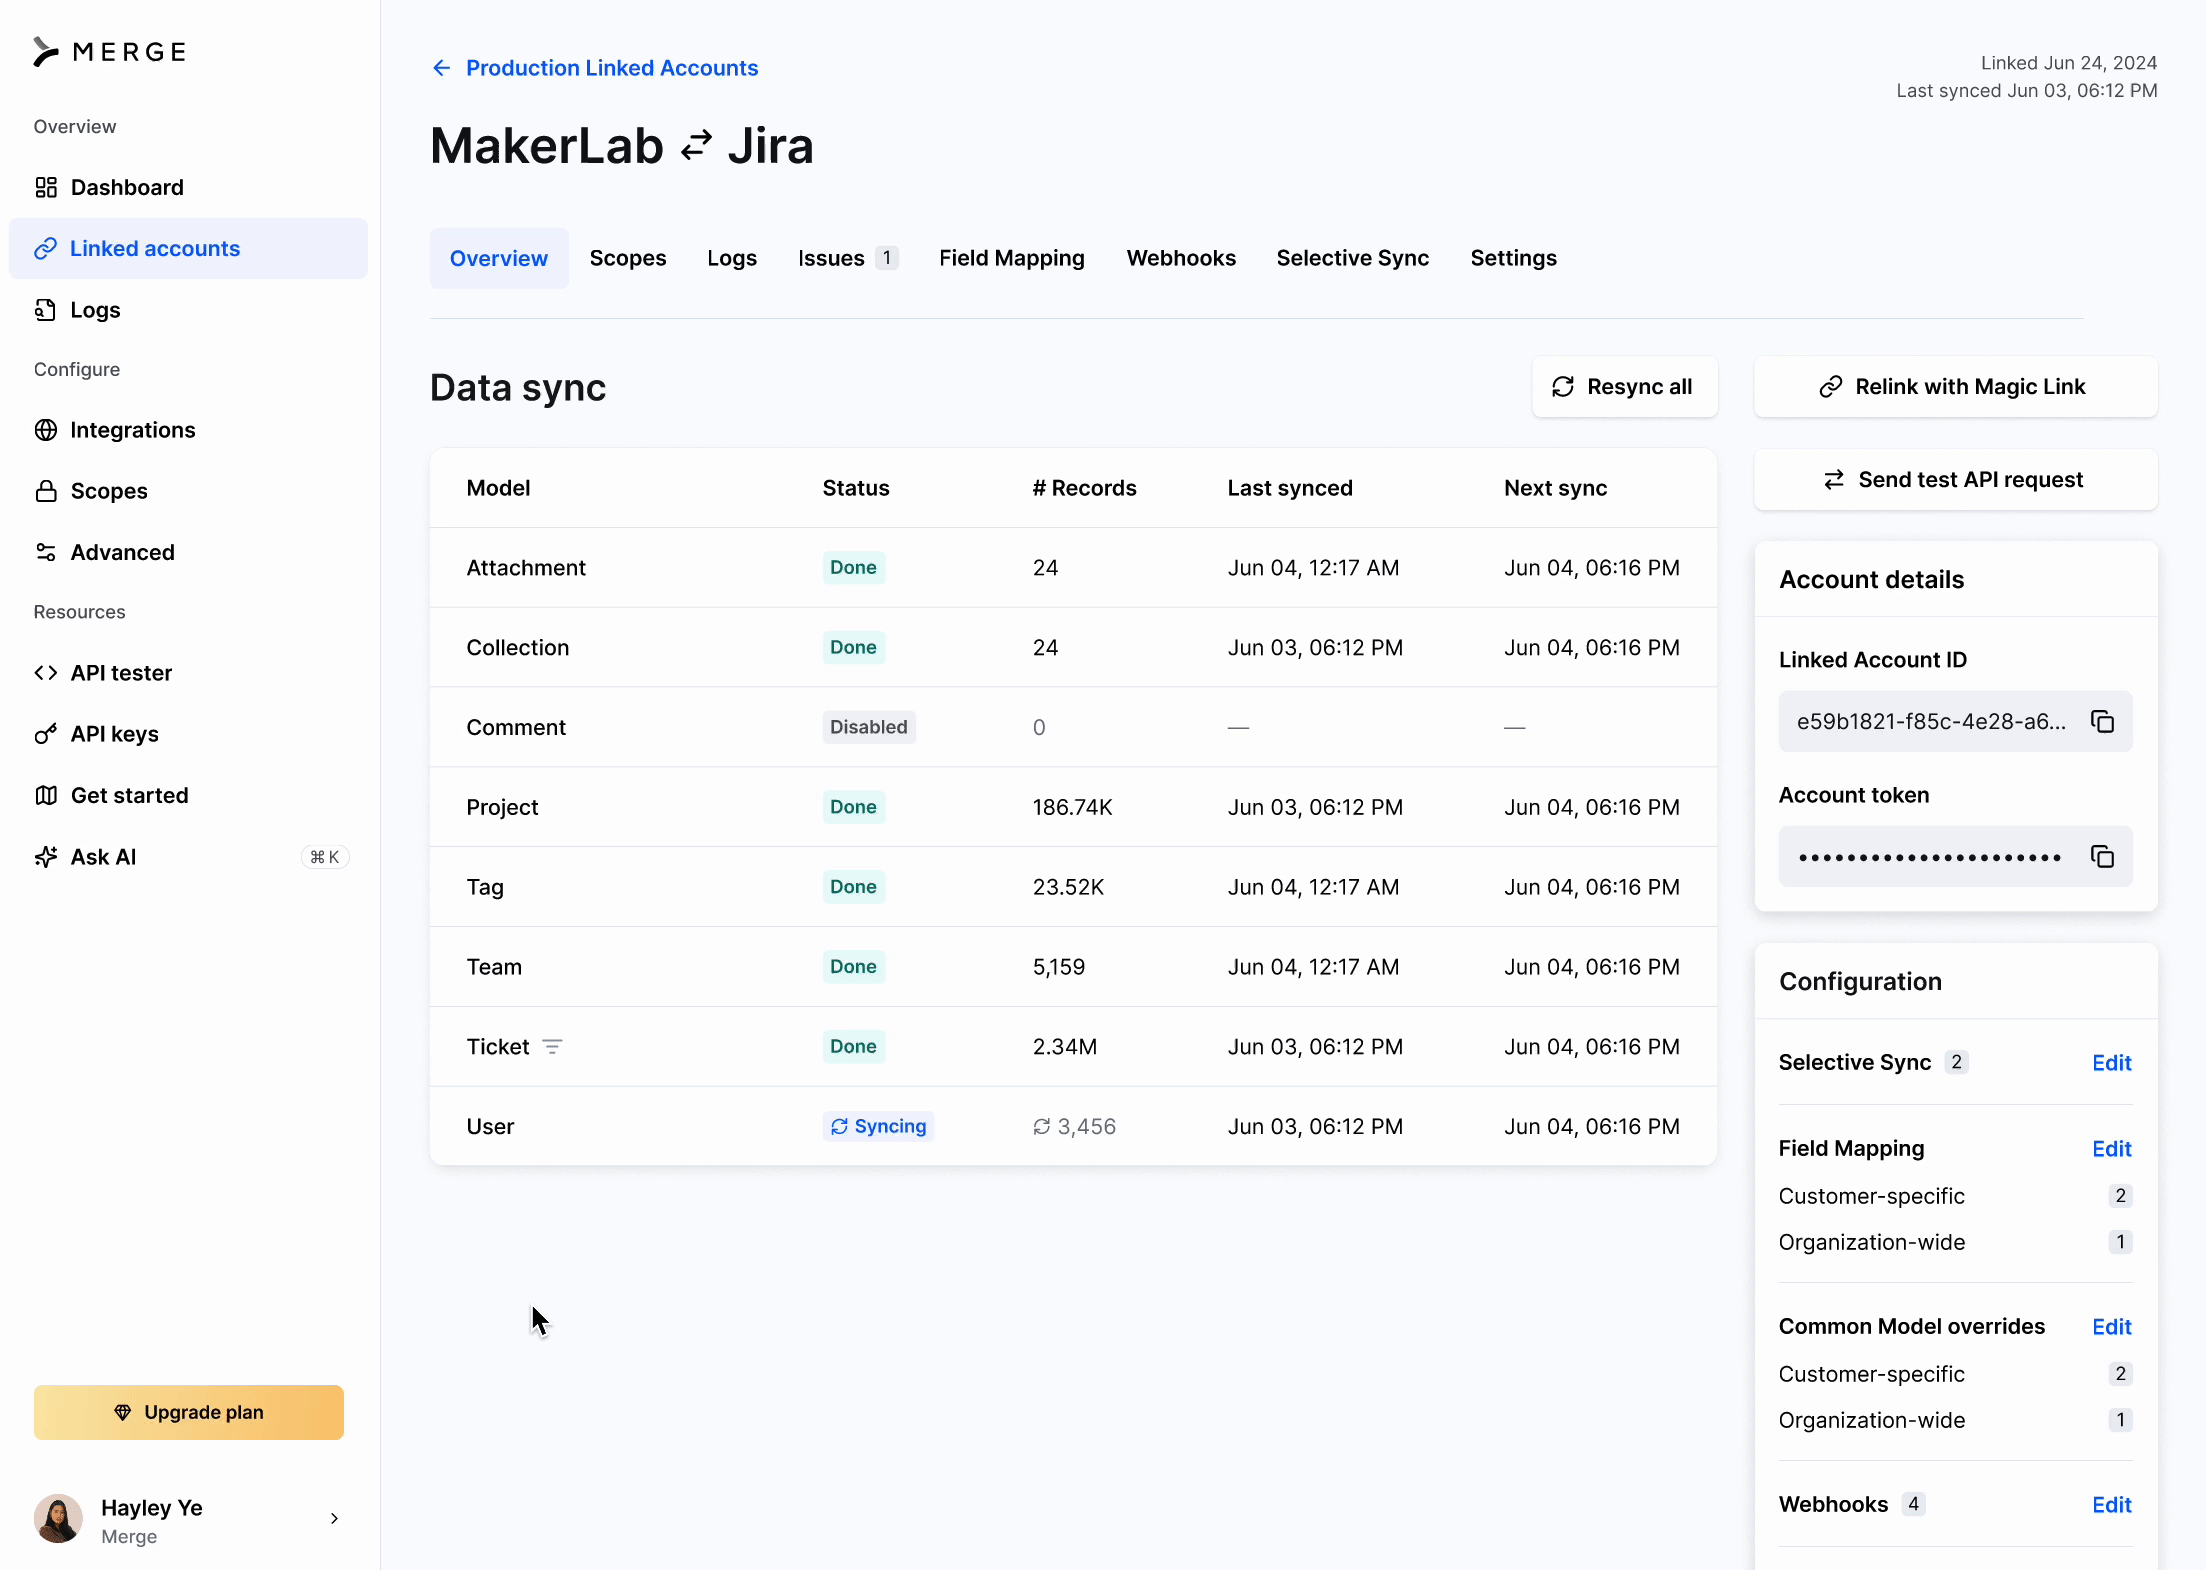Open the Webhooks tab
The height and width of the screenshot is (1570, 2206).
tap(1181, 258)
